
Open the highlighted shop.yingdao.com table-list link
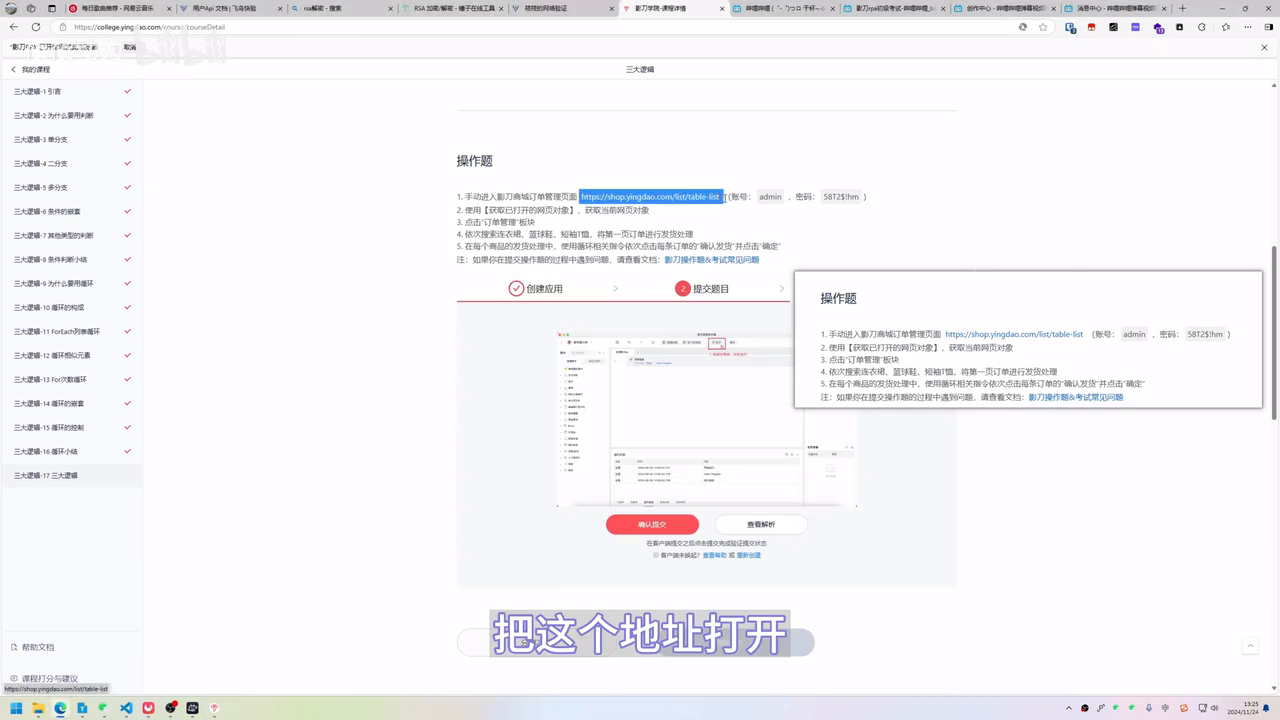tap(650, 197)
